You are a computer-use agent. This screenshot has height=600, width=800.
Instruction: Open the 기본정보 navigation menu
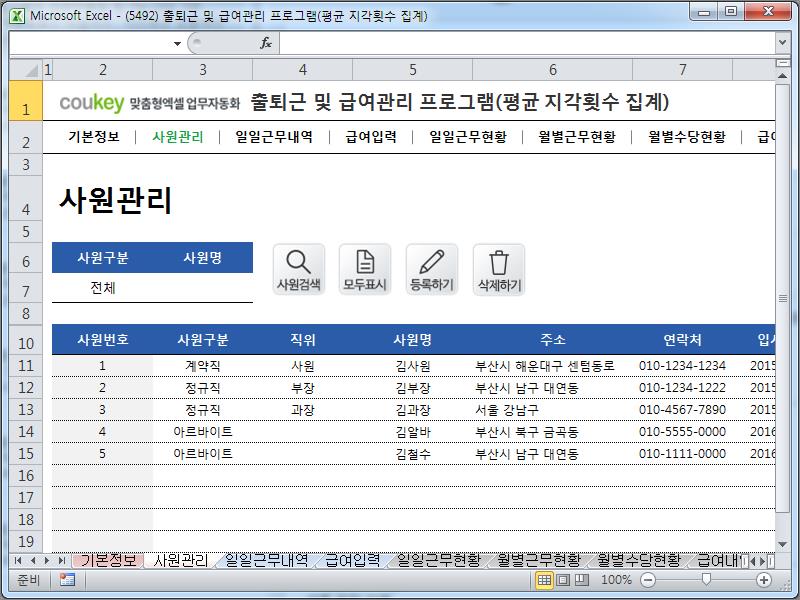click(94, 137)
